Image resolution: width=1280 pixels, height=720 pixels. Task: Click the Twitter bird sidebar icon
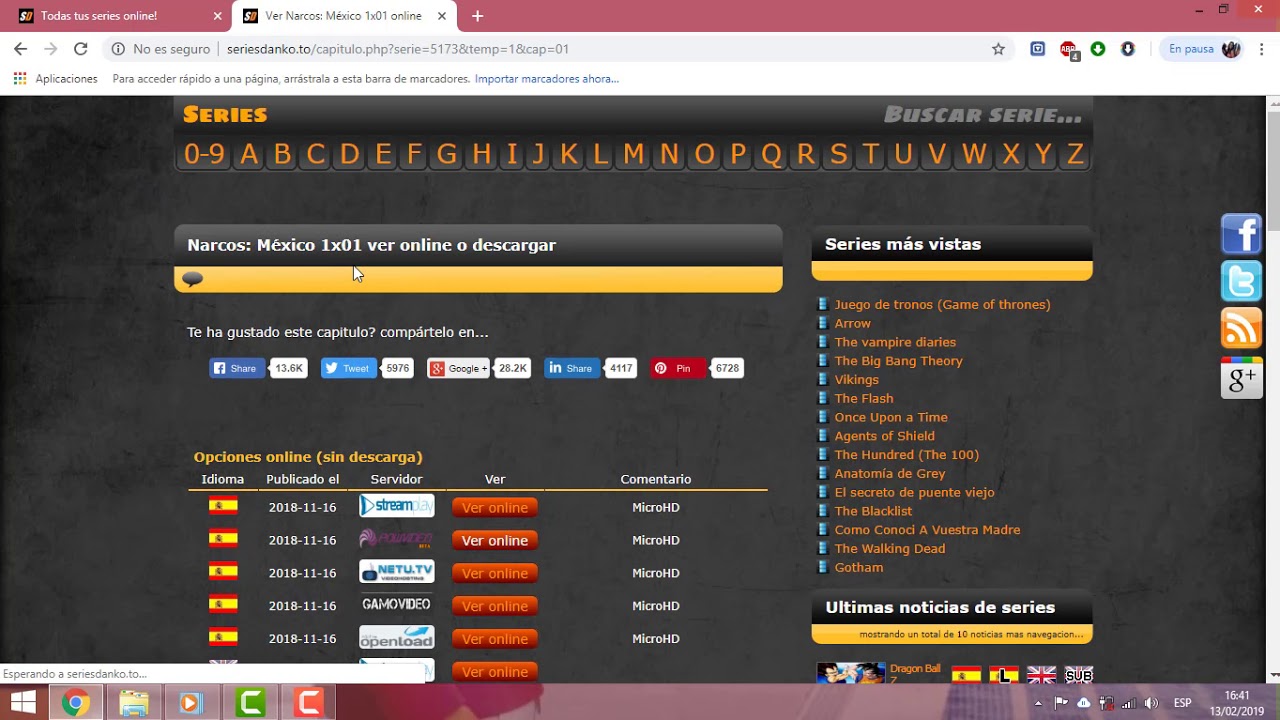1241,282
